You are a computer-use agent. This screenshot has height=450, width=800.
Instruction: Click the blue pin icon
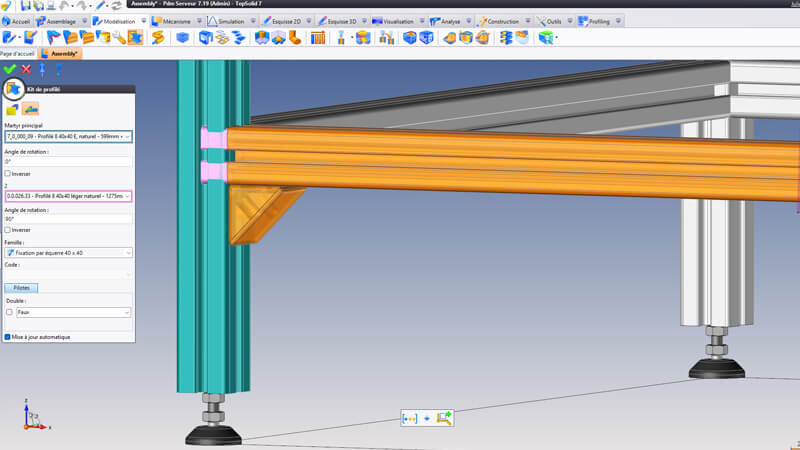pyautogui.click(x=42, y=69)
